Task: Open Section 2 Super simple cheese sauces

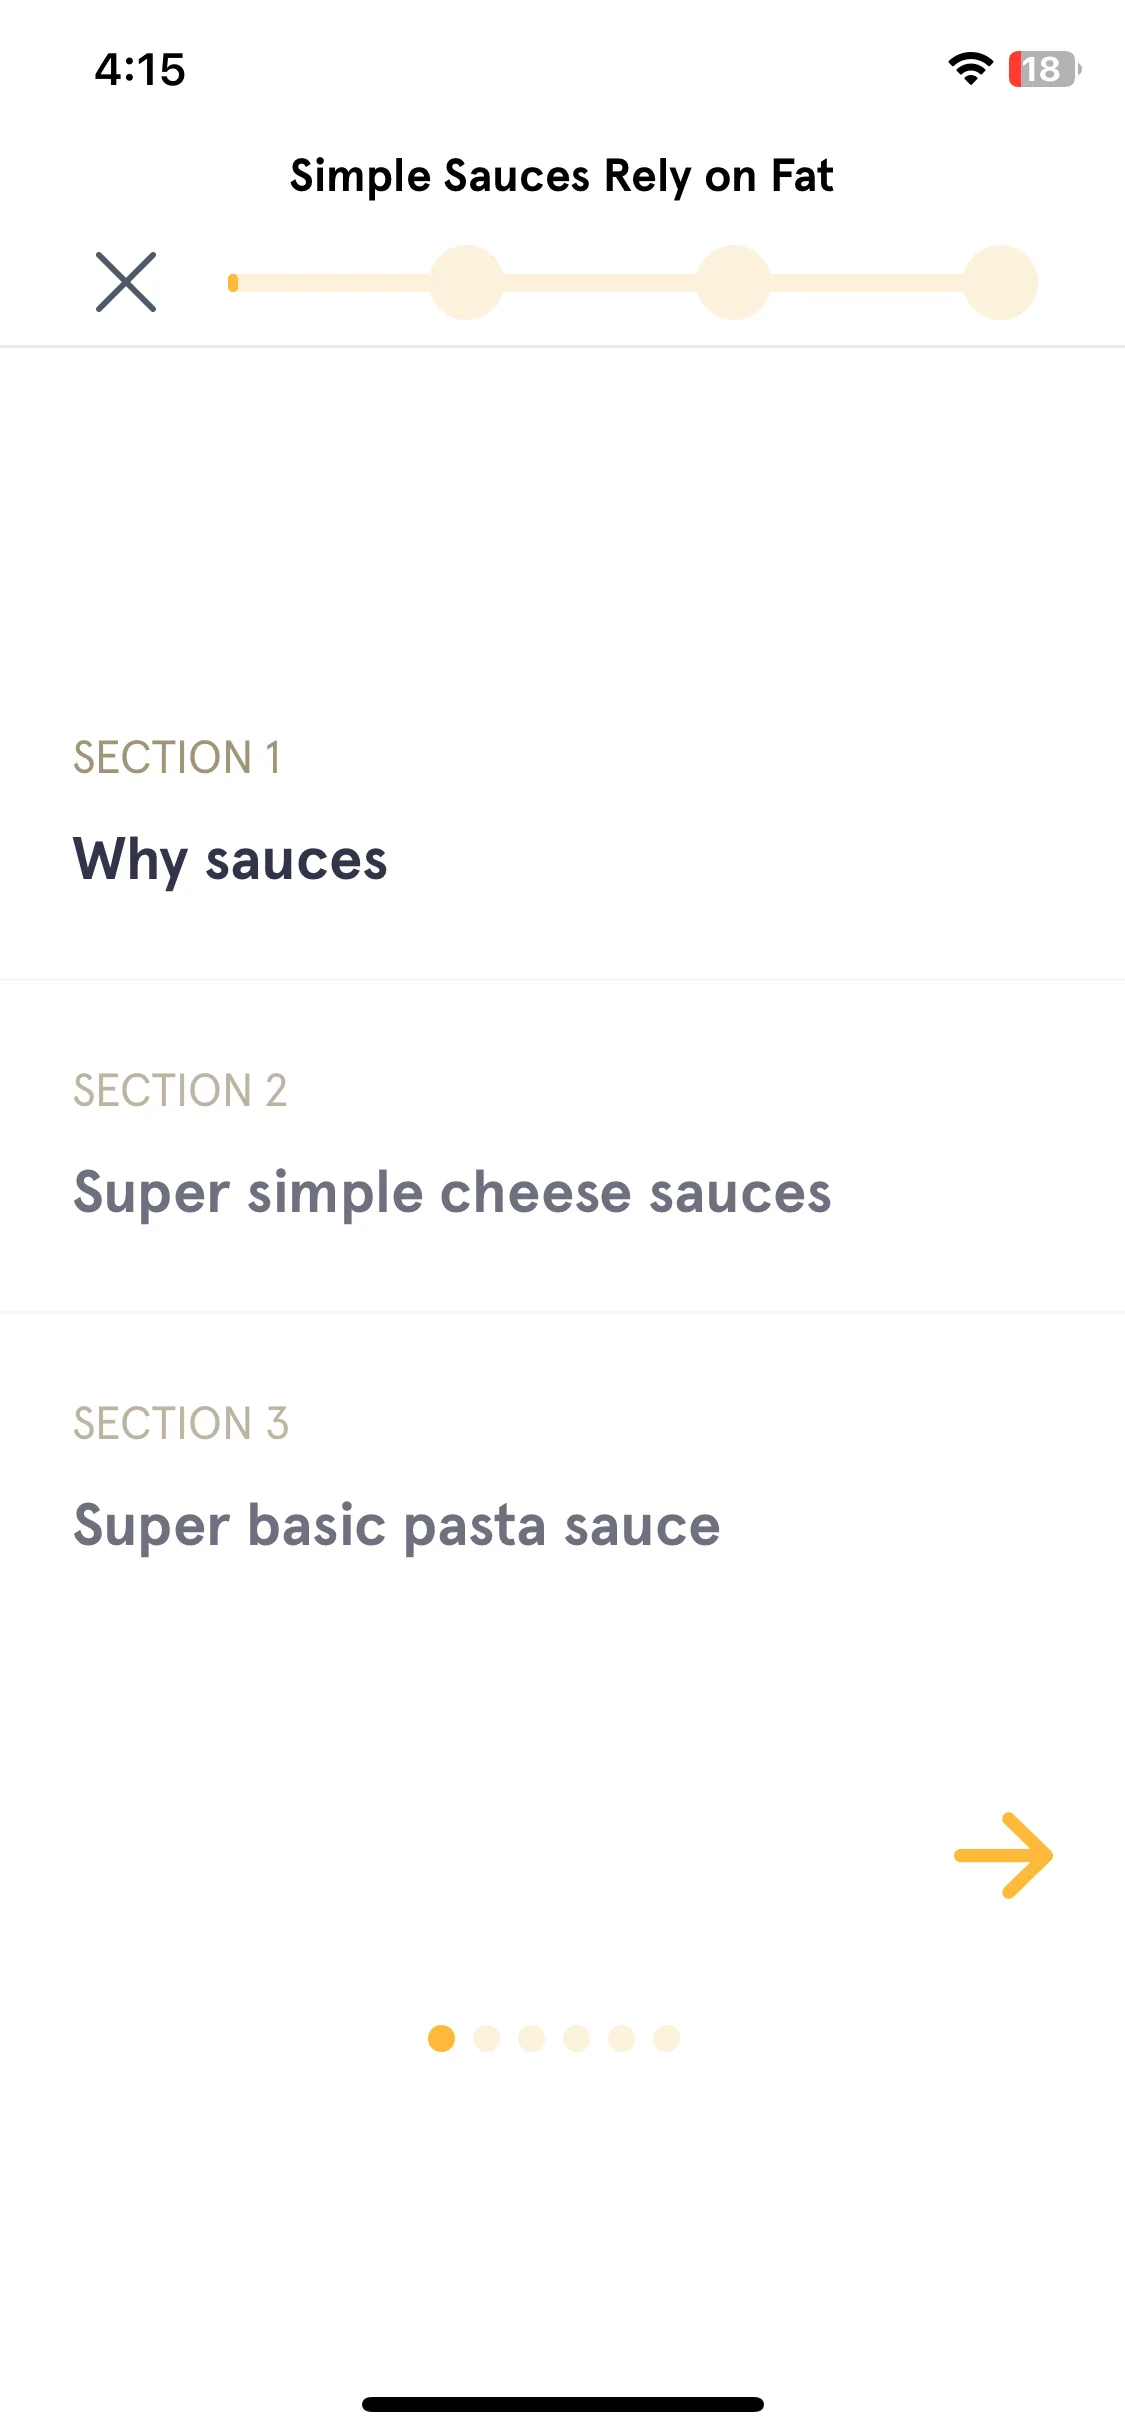Action: click(x=562, y=1145)
